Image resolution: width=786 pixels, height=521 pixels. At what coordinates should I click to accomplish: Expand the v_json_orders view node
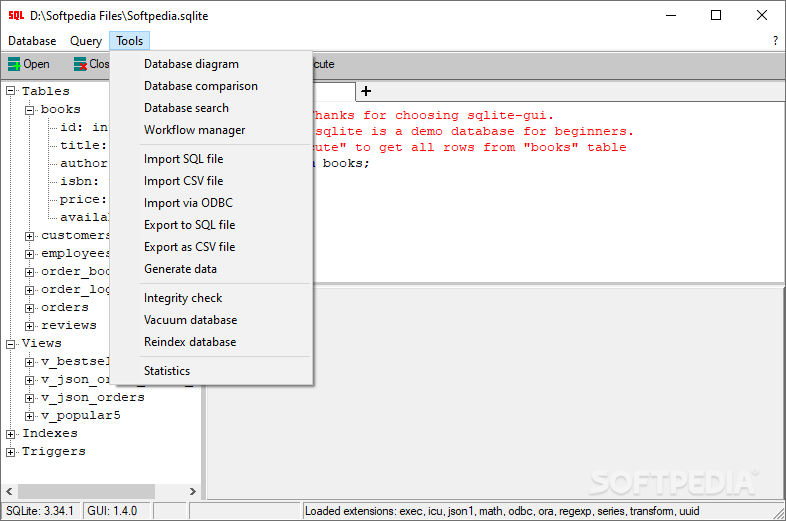(30, 398)
